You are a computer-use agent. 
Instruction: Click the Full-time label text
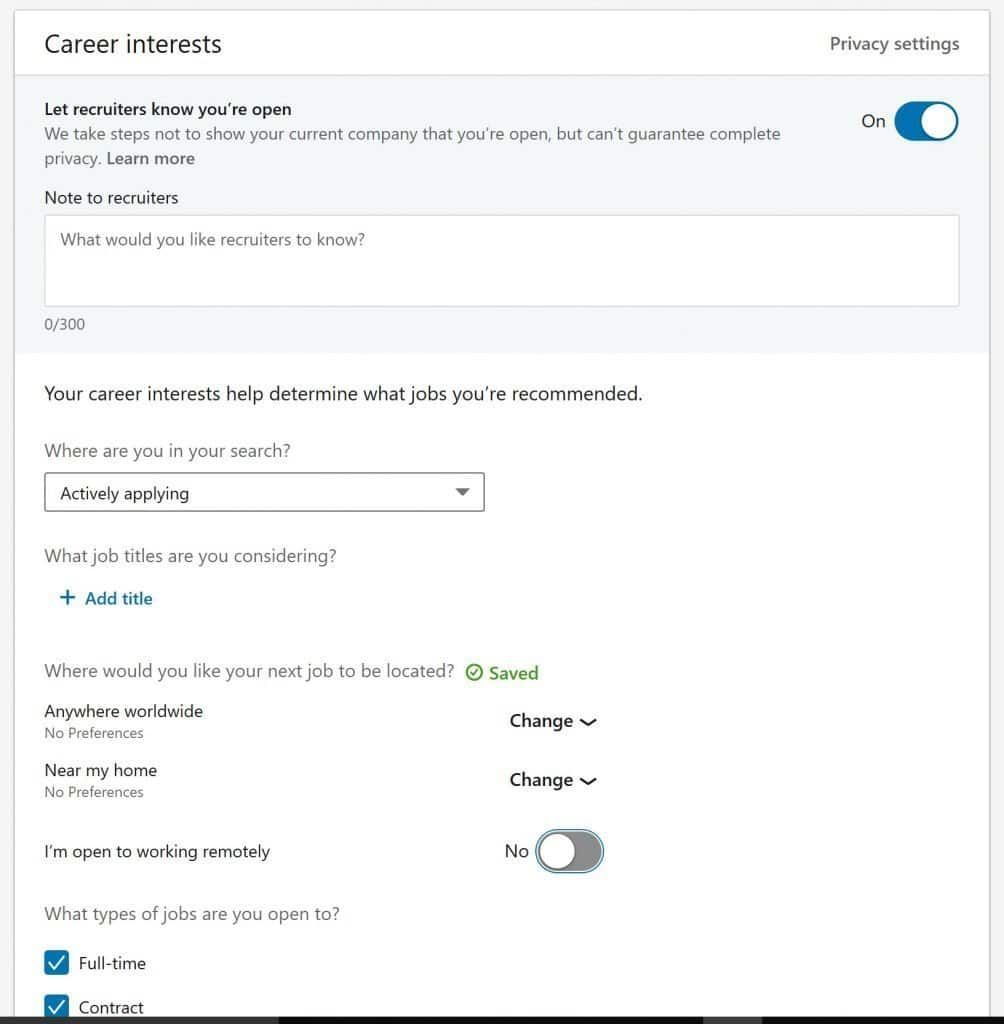click(112, 963)
